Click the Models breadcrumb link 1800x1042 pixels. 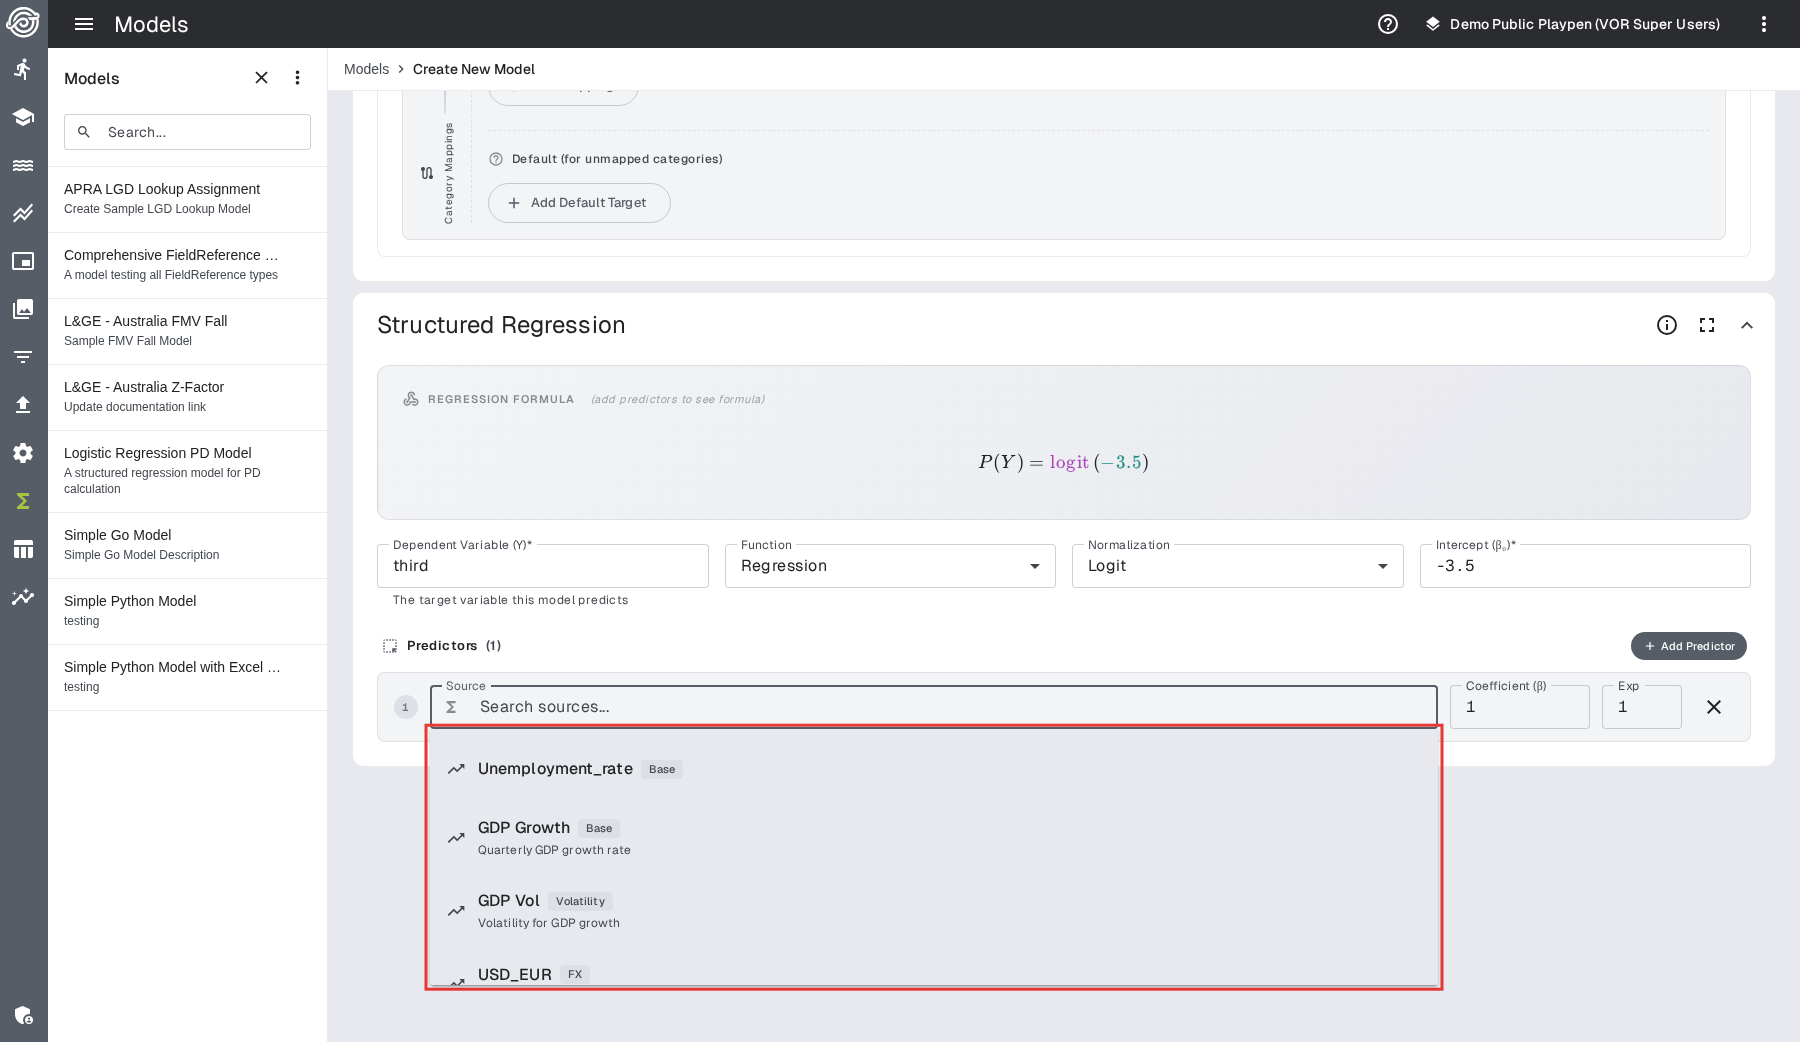click(366, 69)
